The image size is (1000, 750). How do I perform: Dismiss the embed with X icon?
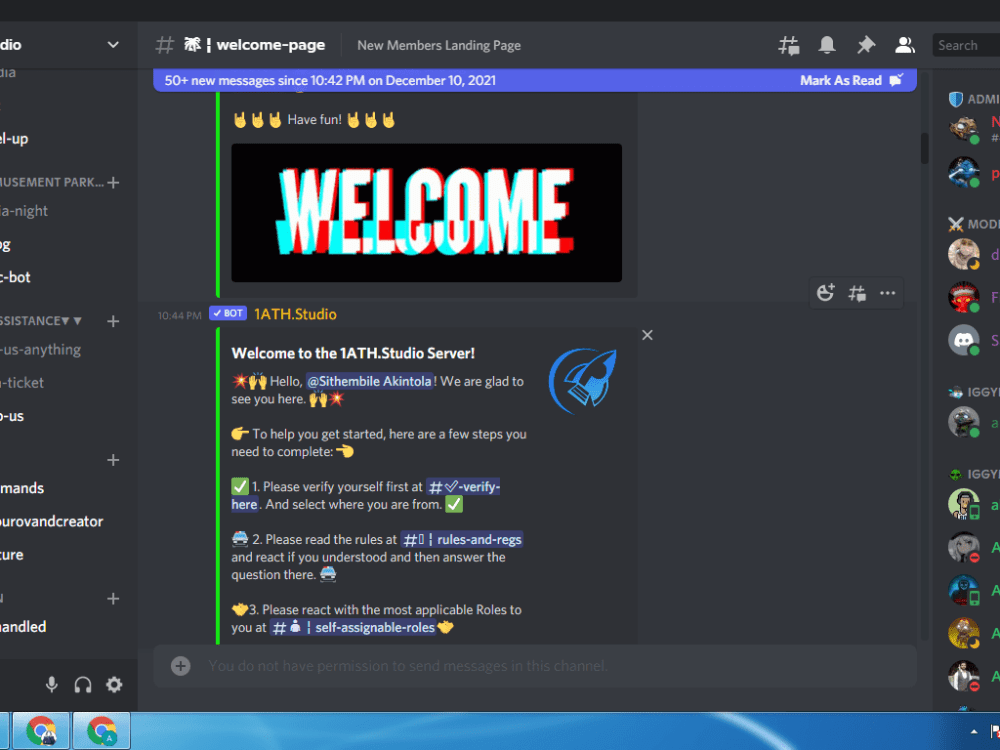647,335
